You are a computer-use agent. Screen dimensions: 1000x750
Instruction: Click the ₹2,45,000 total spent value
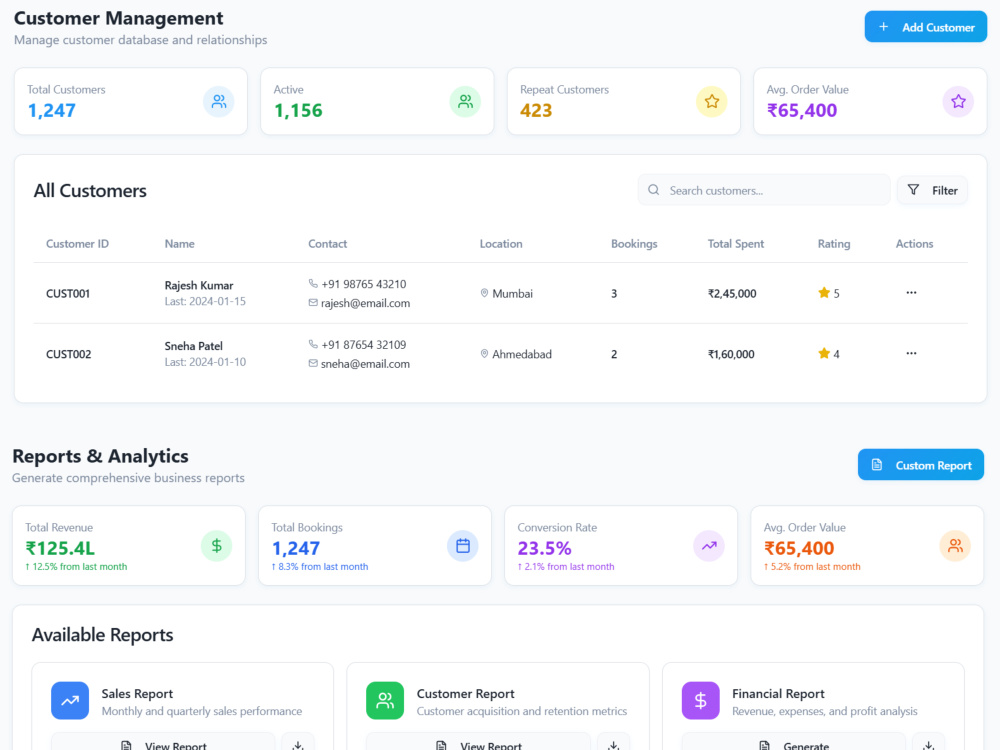point(732,293)
